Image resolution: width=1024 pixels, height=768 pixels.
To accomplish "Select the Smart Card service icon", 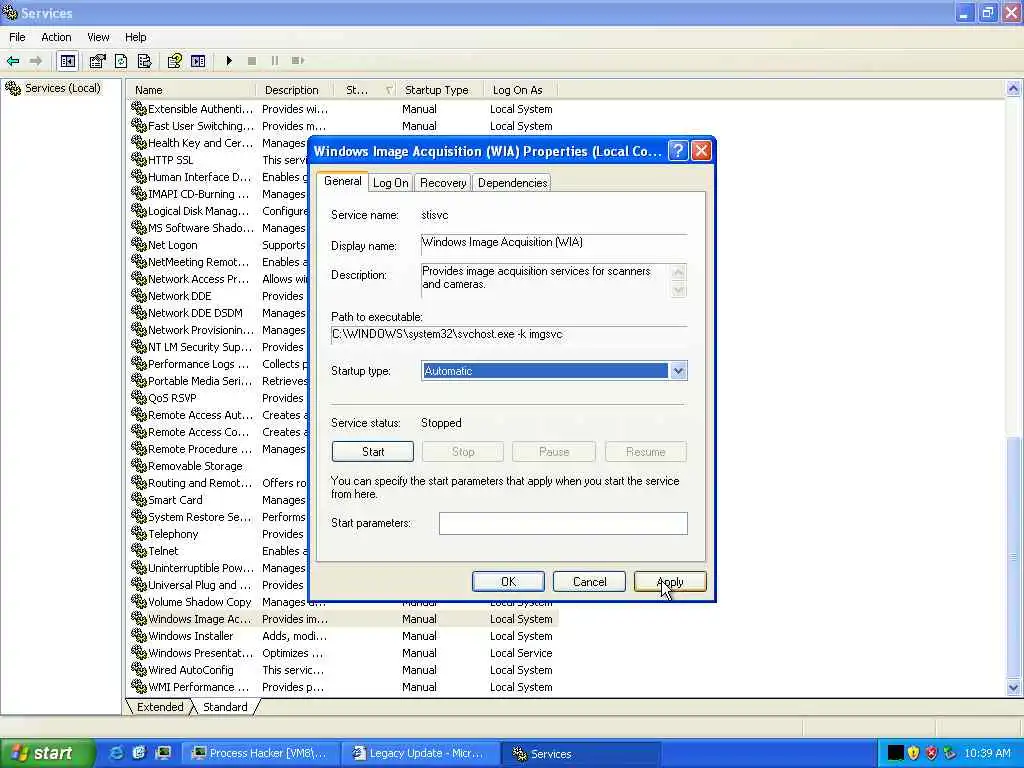I will 138,500.
